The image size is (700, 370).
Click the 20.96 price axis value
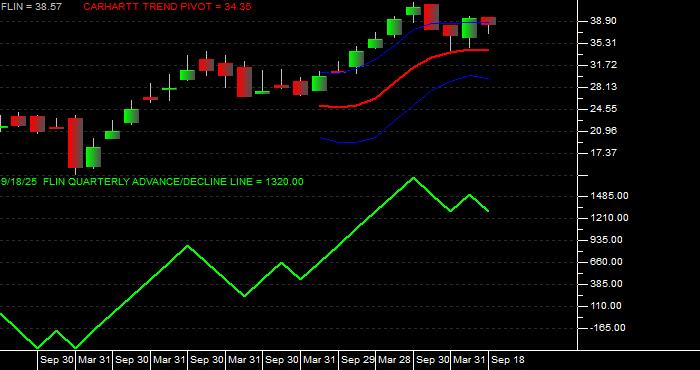coord(604,131)
